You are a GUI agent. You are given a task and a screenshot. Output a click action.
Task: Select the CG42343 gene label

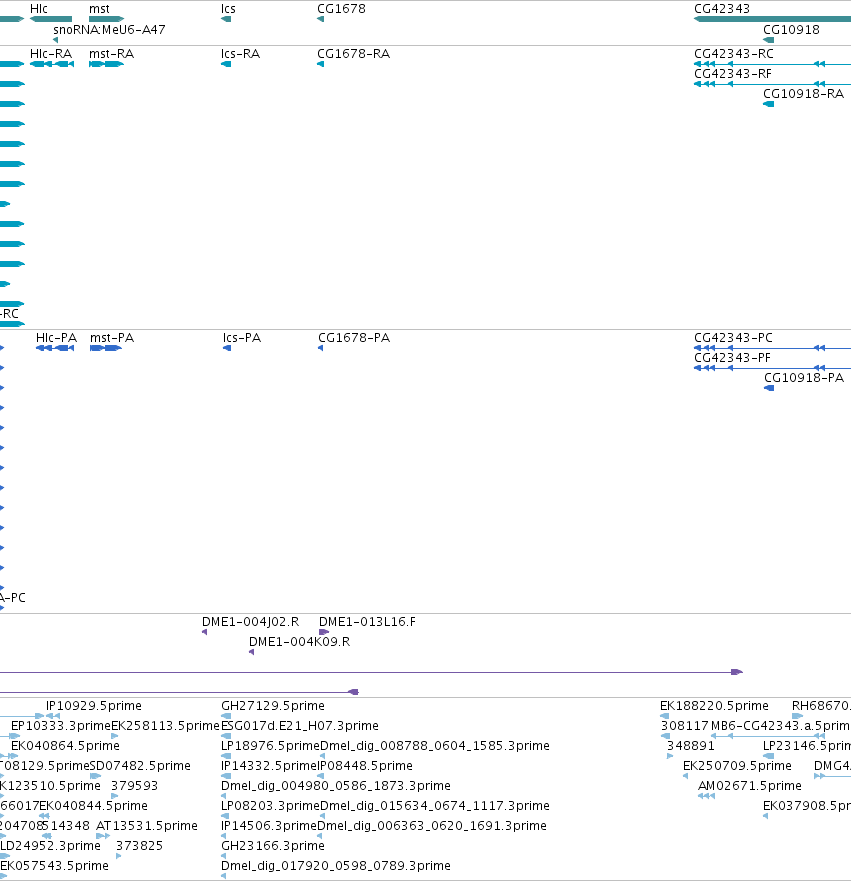click(722, 9)
